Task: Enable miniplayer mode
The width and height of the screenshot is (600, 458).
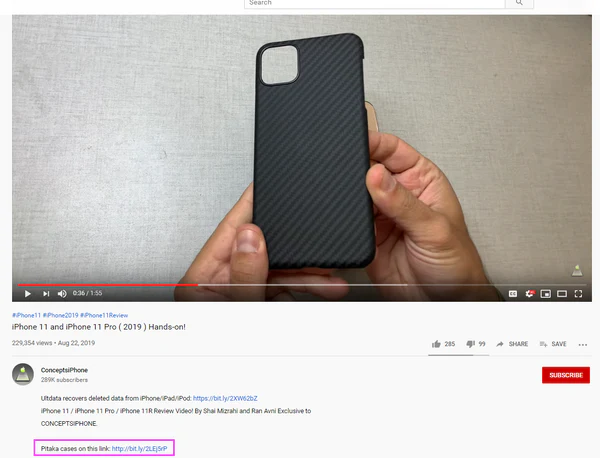Action: point(546,293)
